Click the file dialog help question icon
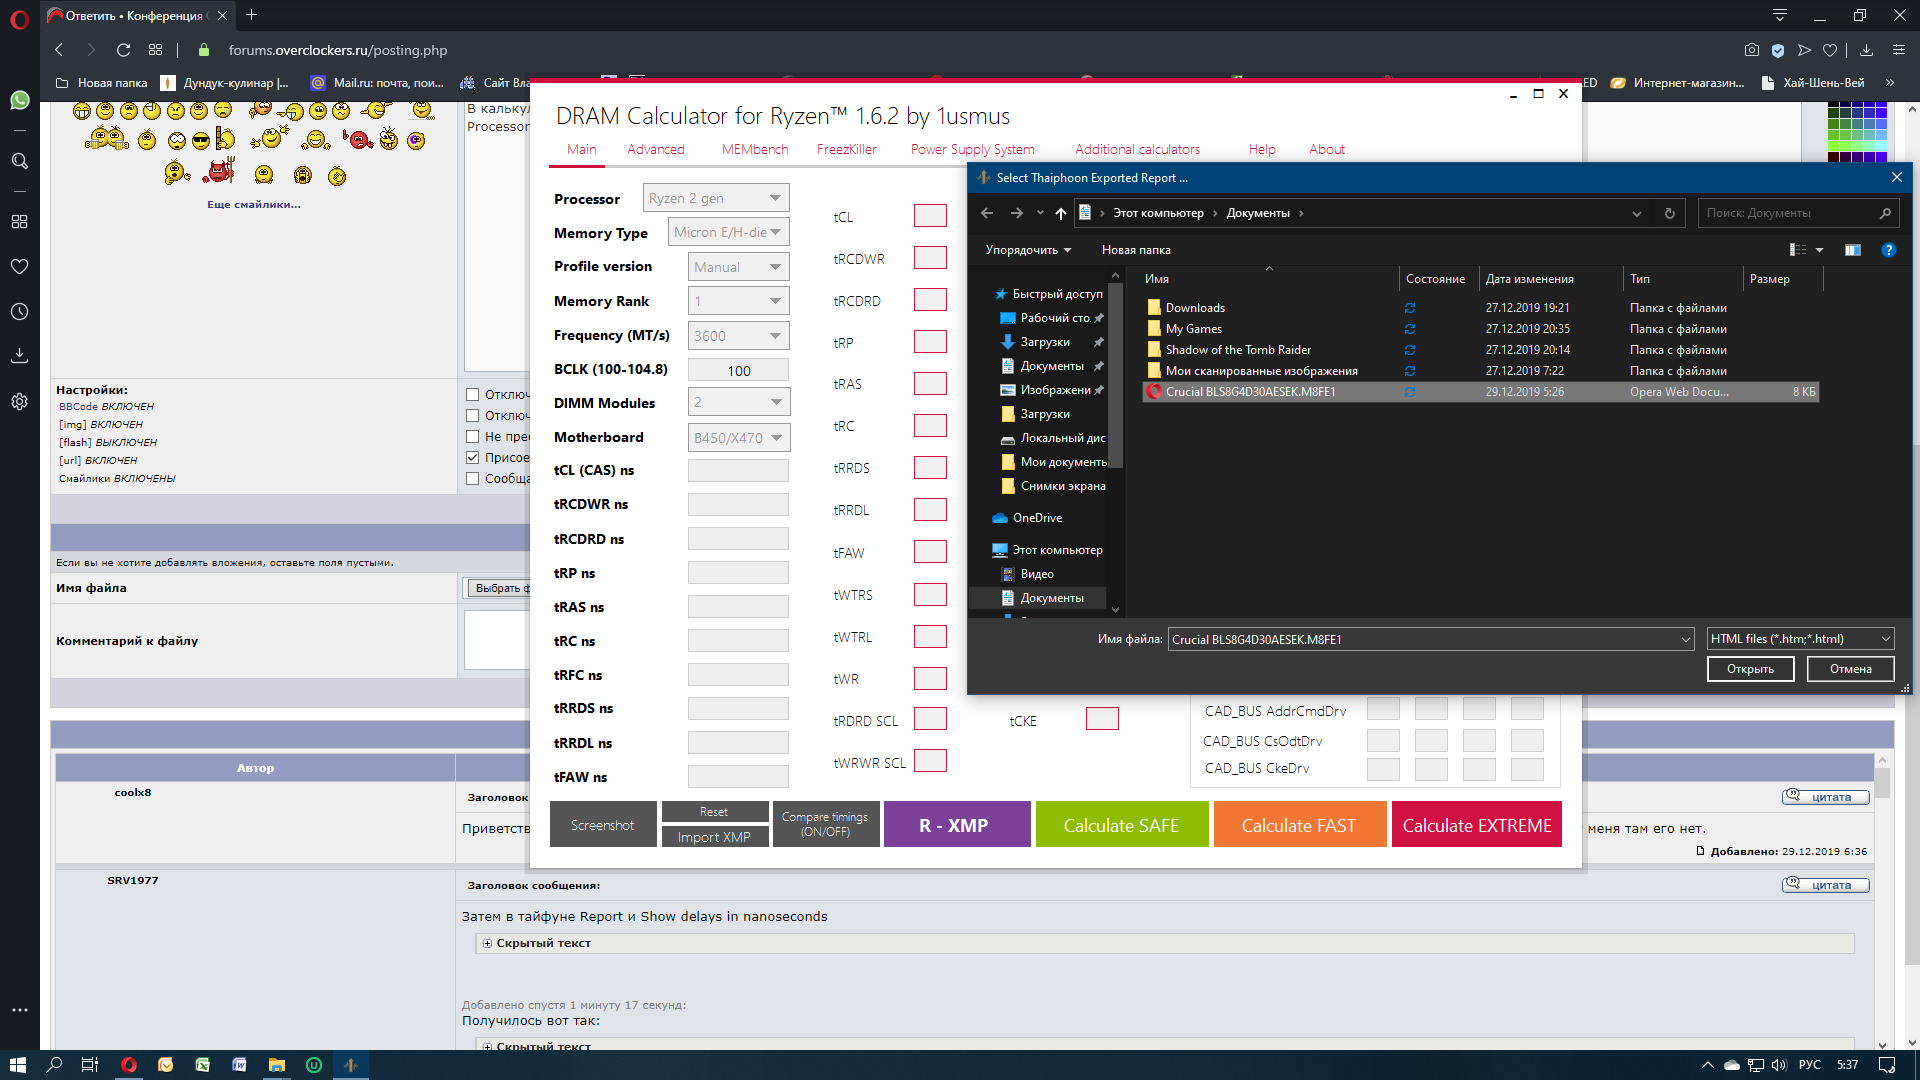 1888,250
